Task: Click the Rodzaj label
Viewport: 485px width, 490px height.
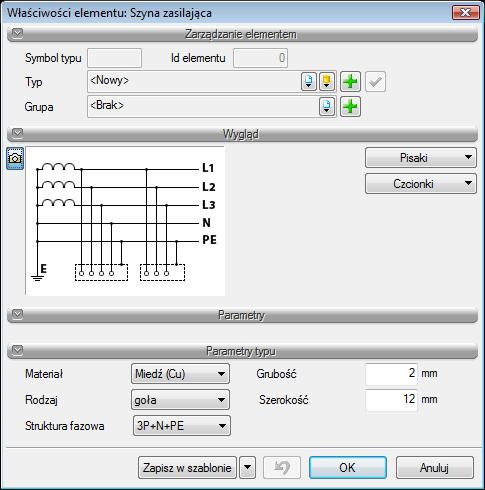Action: point(41,400)
